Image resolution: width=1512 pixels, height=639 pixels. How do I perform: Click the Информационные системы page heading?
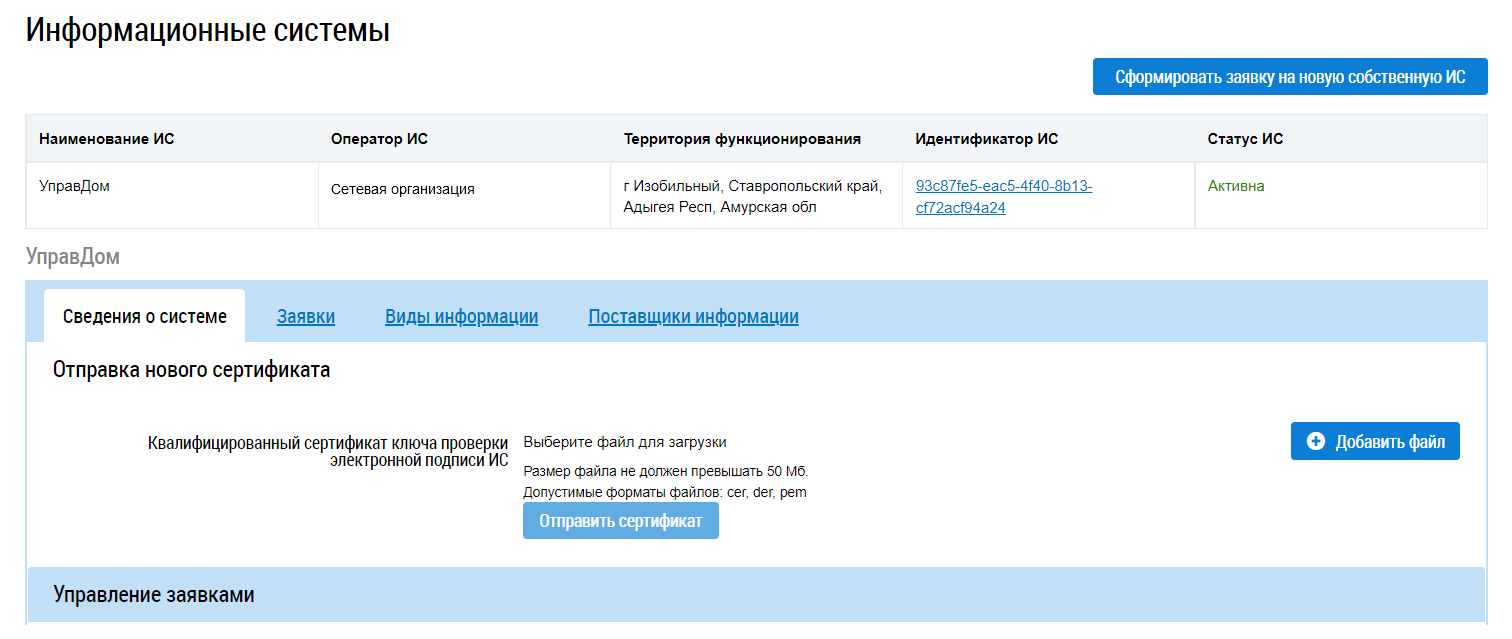[x=208, y=30]
